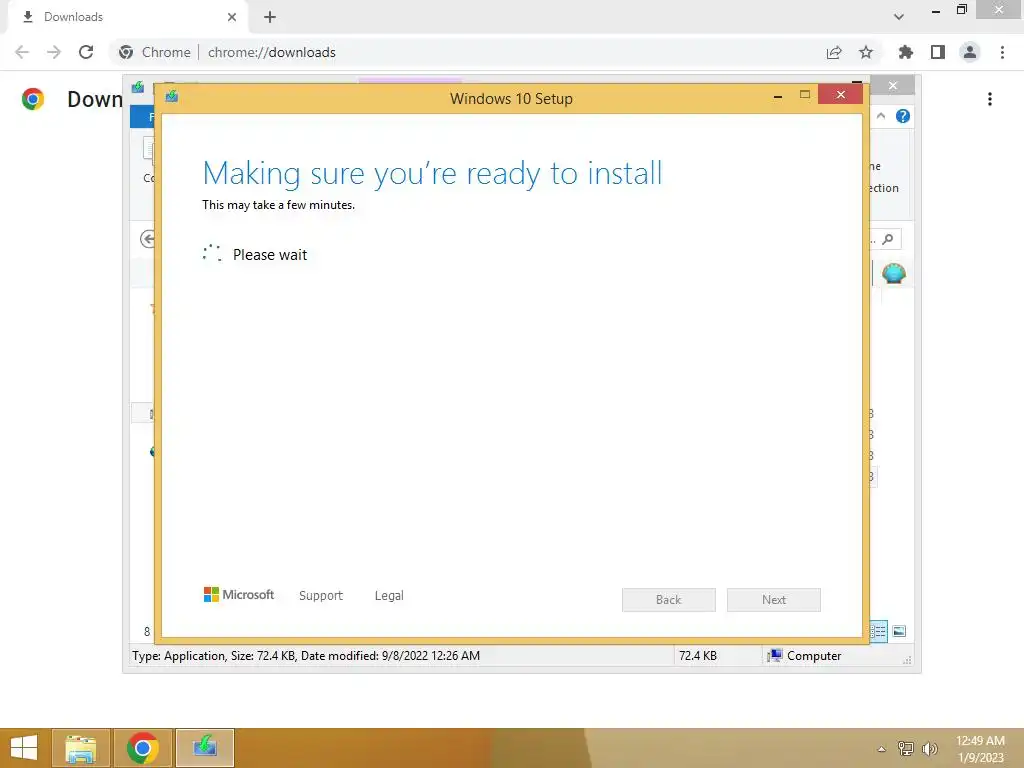
Task: Close the Windows 10 Setup window
Action: point(840,95)
